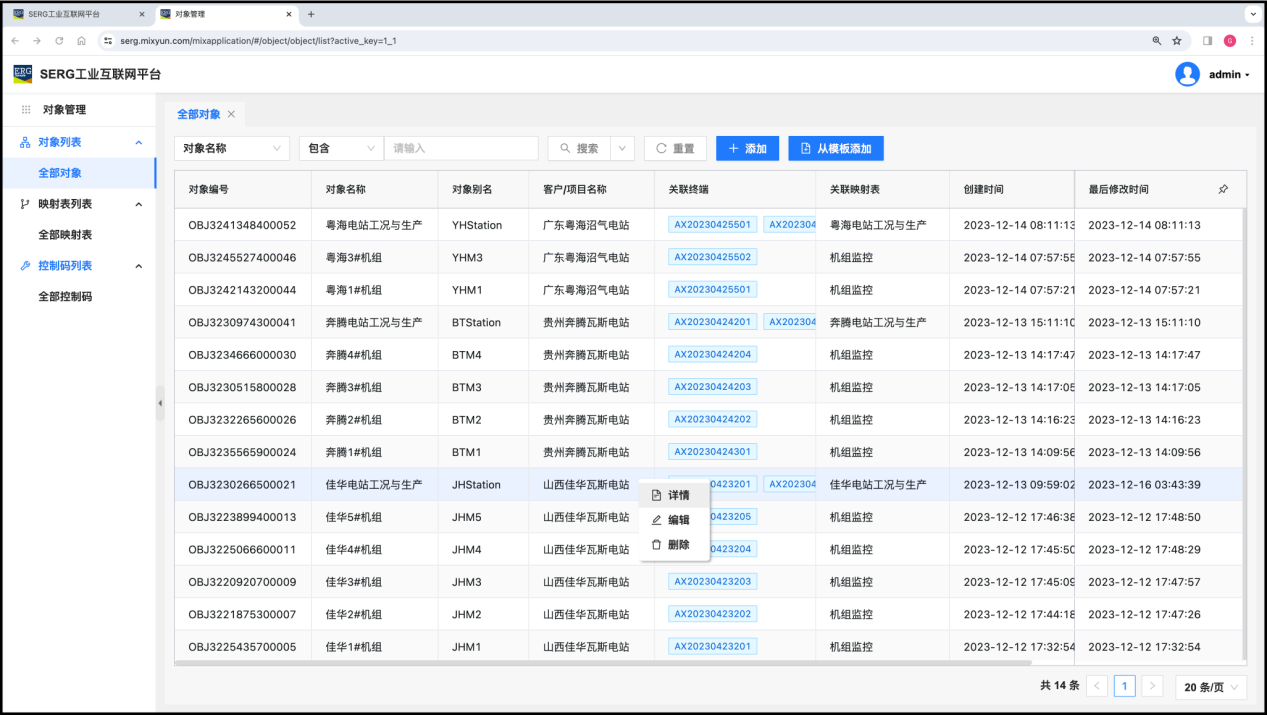Click the 添加 button

(x=747, y=148)
